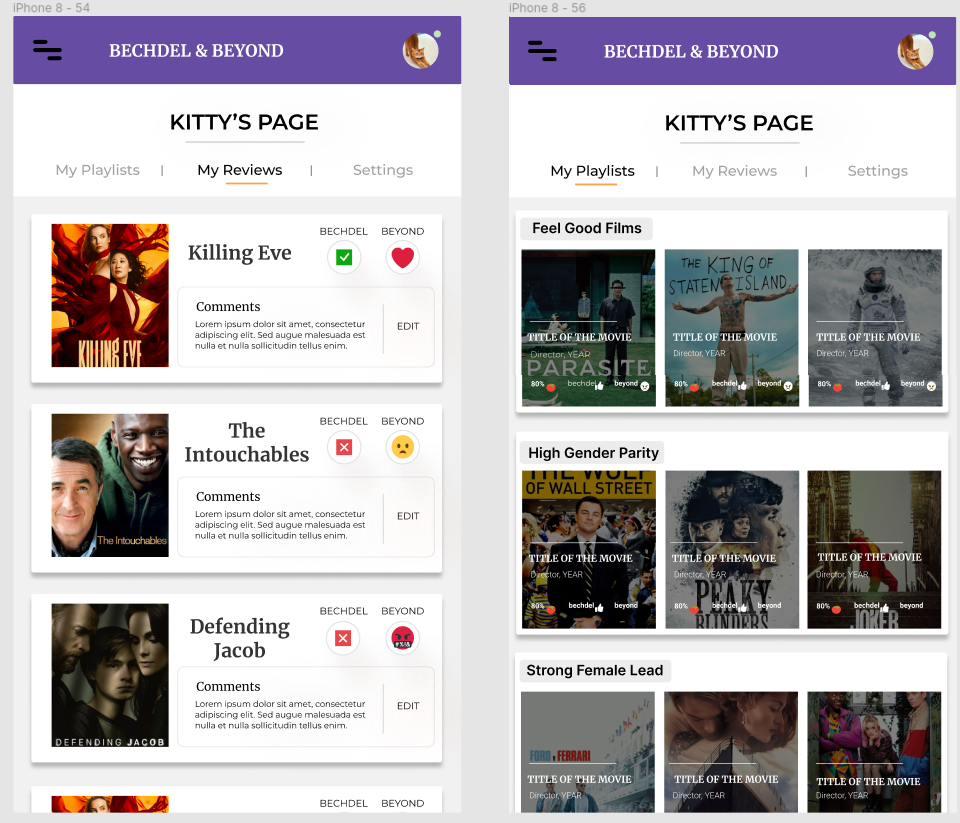
Task: Open the Killing Eve poster
Action: coord(110,295)
